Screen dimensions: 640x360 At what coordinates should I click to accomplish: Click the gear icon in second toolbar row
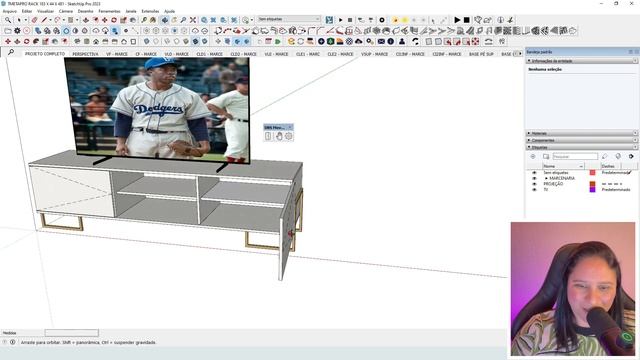(x=17, y=31)
